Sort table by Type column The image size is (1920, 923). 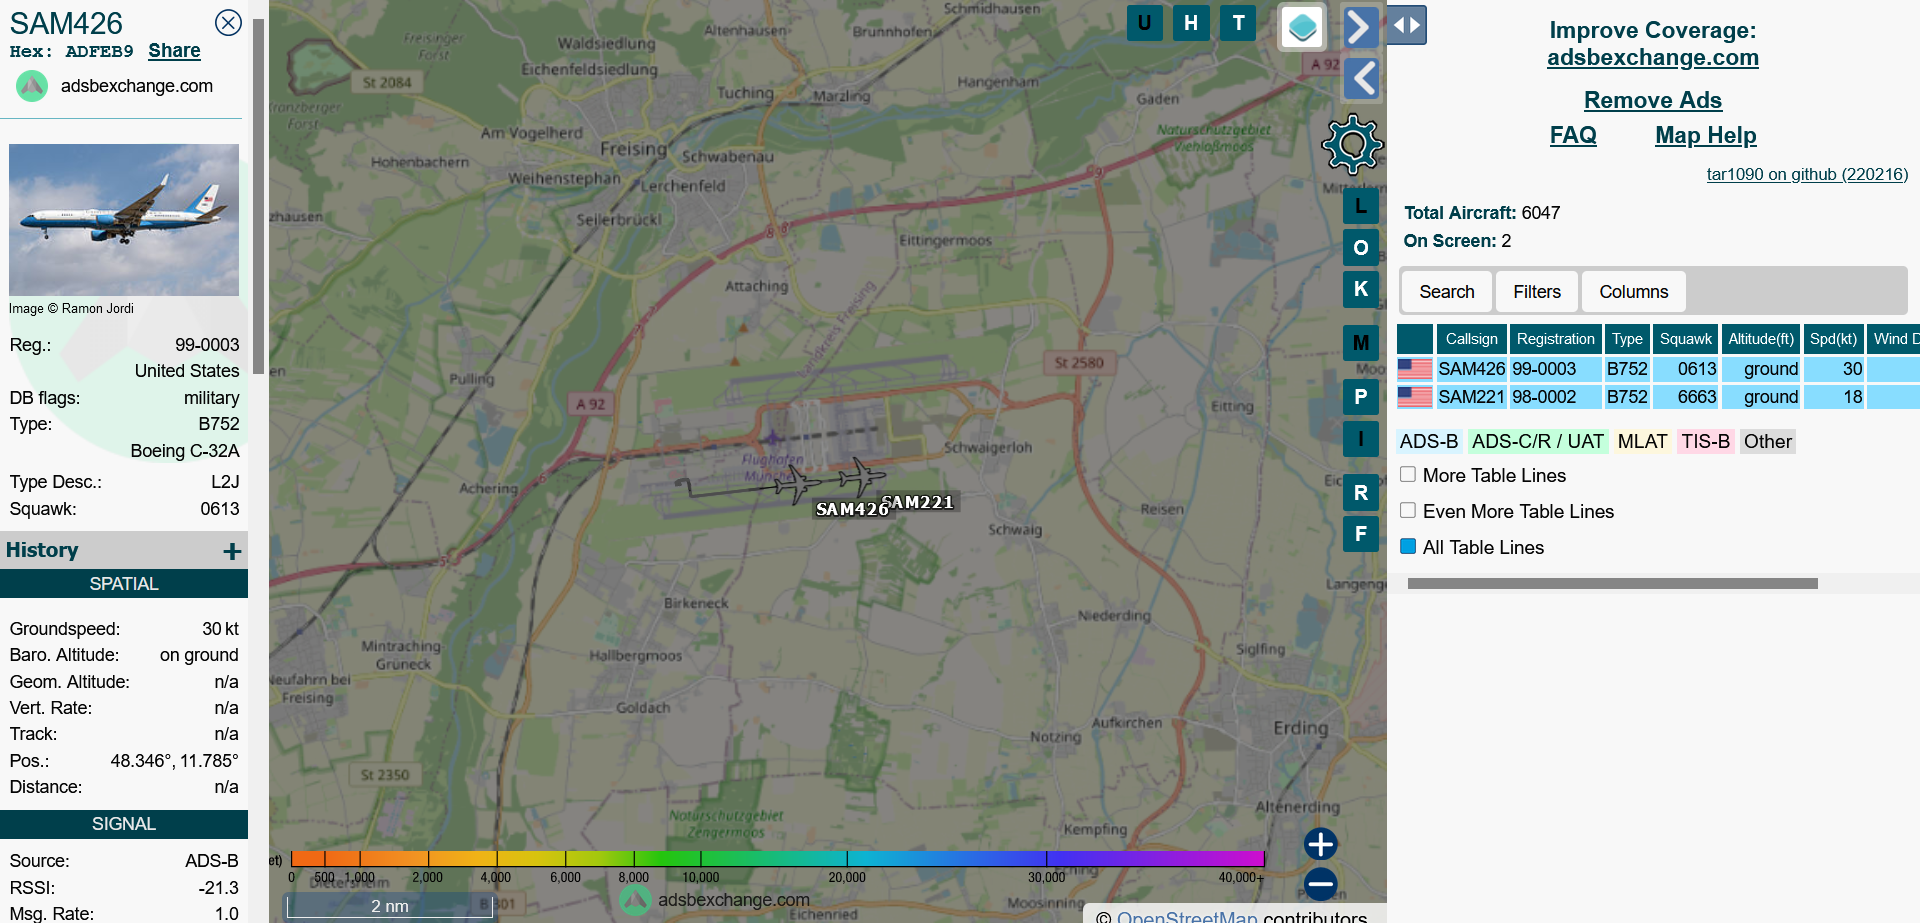(x=1627, y=339)
